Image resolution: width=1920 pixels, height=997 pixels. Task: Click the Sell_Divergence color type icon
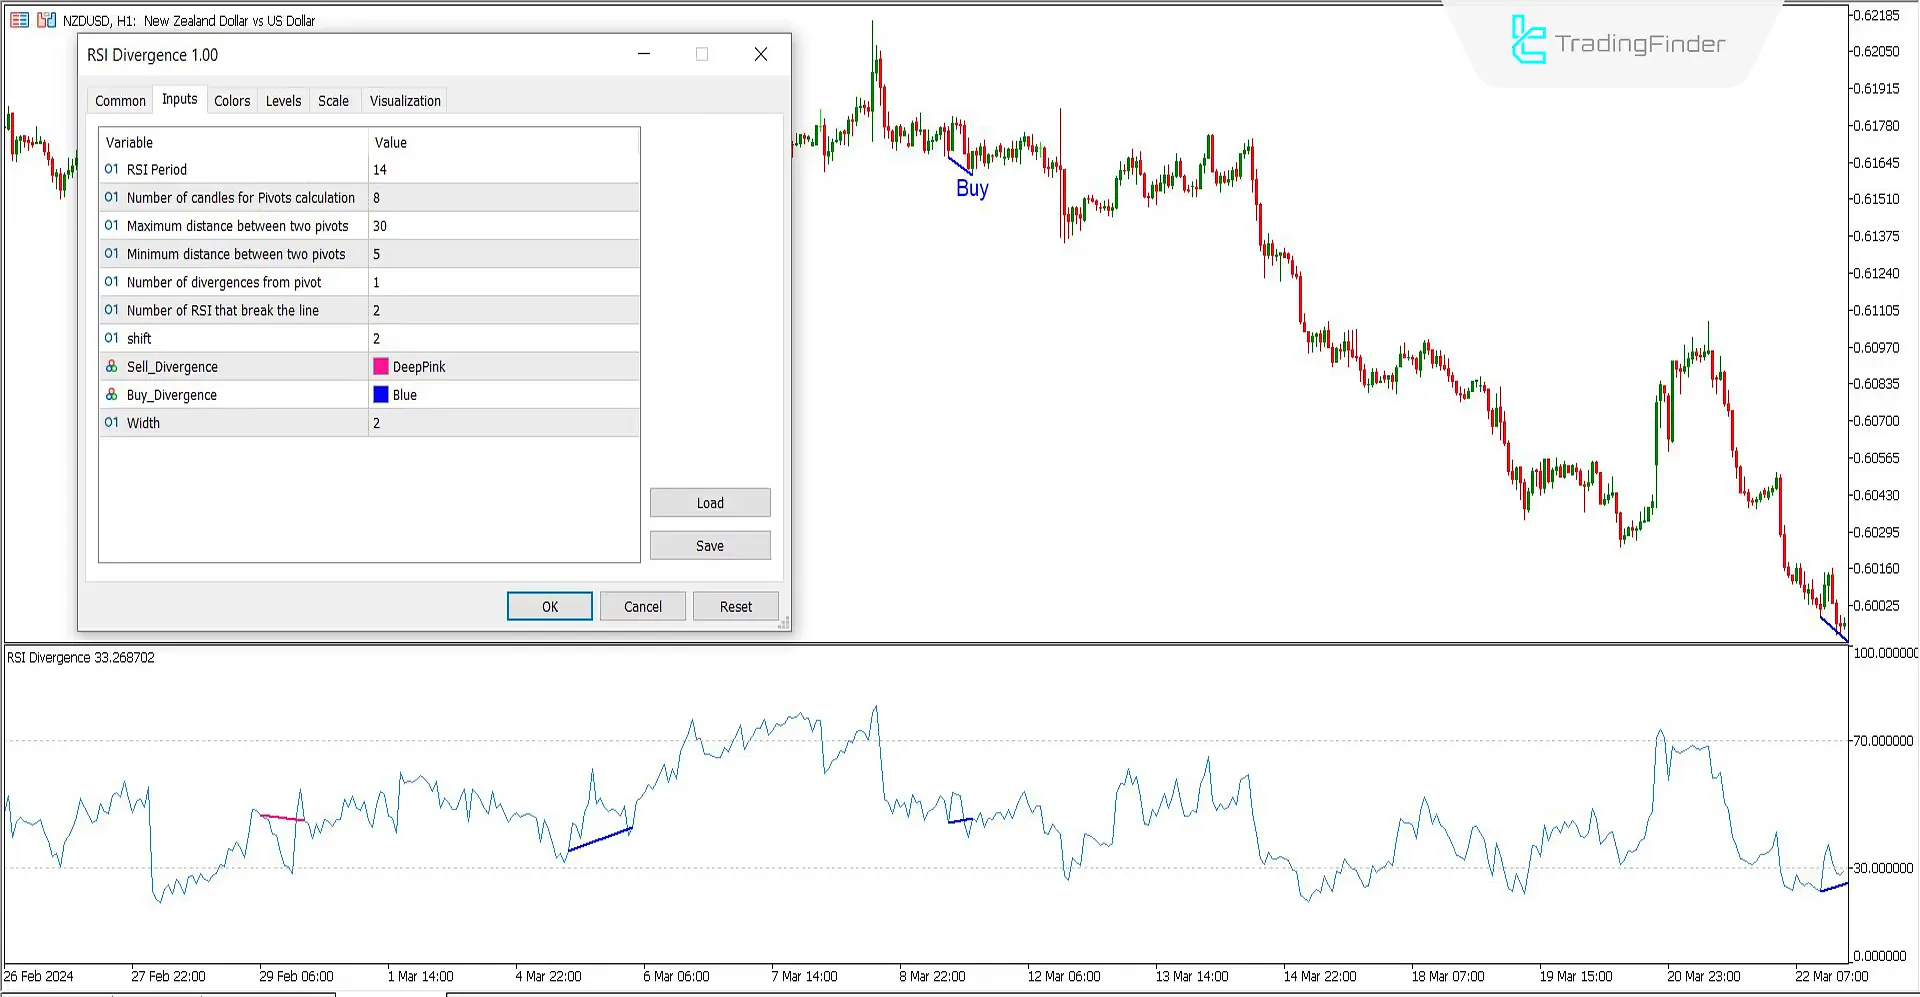click(x=111, y=367)
